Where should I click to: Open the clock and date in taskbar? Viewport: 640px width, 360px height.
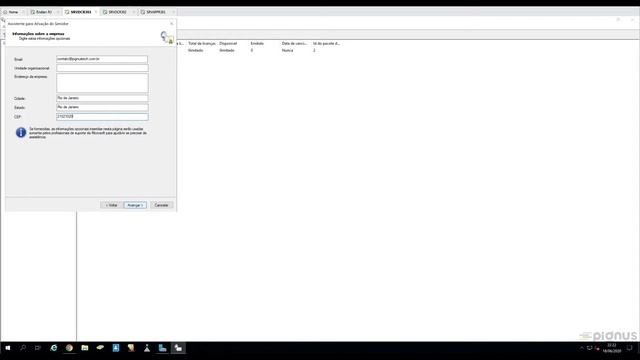(611, 348)
